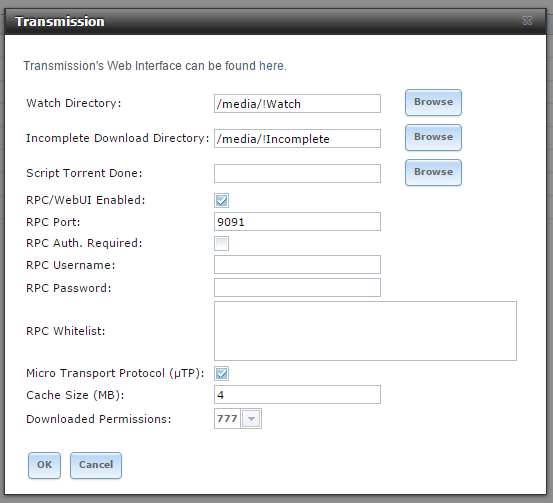Browse for the Script Torrent Done file
553x503 pixels.
[x=433, y=172]
